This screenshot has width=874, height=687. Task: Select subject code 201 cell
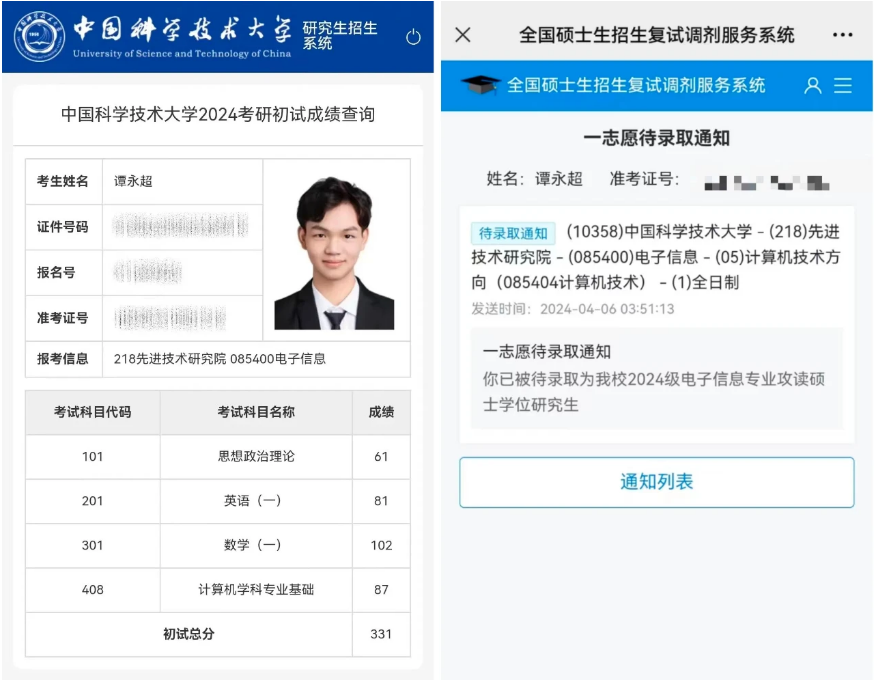tap(93, 501)
